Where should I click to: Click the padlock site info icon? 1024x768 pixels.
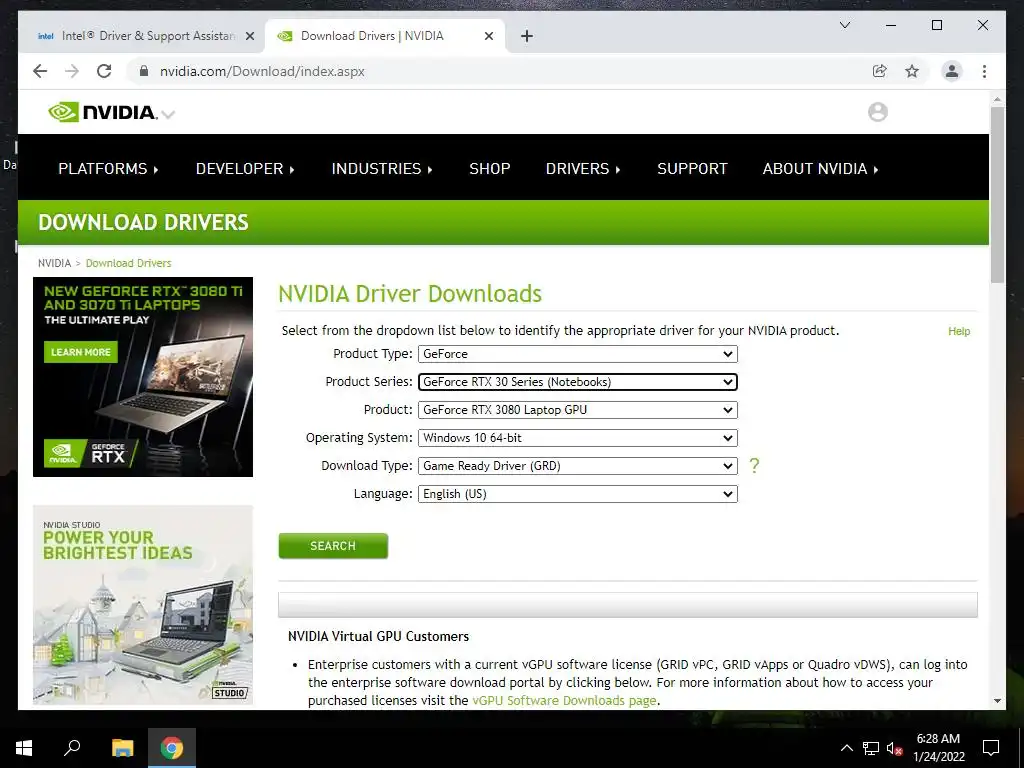point(144,71)
